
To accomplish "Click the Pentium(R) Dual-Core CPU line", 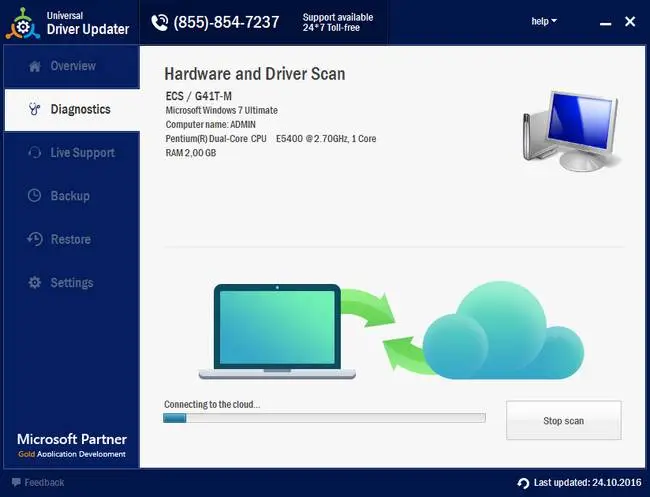I will [x=271, y=138].
